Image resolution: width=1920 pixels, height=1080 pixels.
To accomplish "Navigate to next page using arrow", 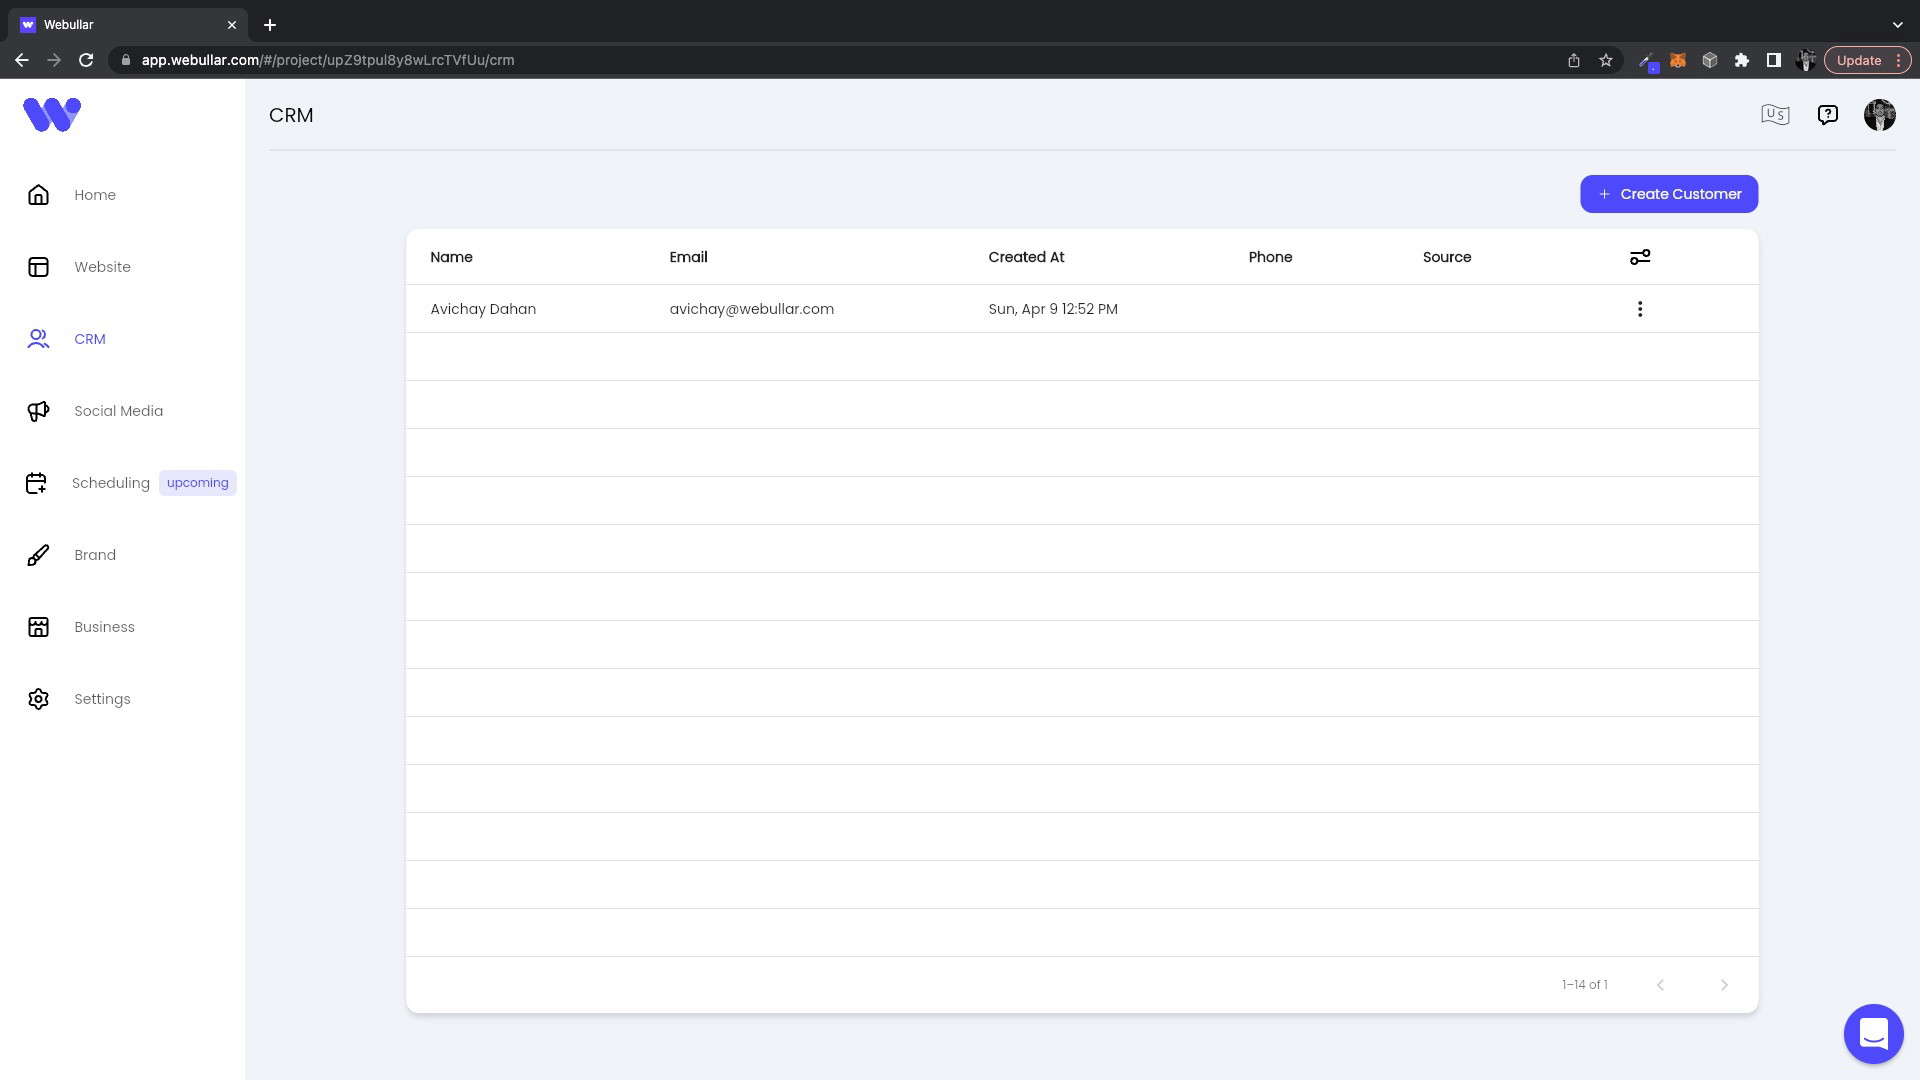I will tap(1725, 985).
